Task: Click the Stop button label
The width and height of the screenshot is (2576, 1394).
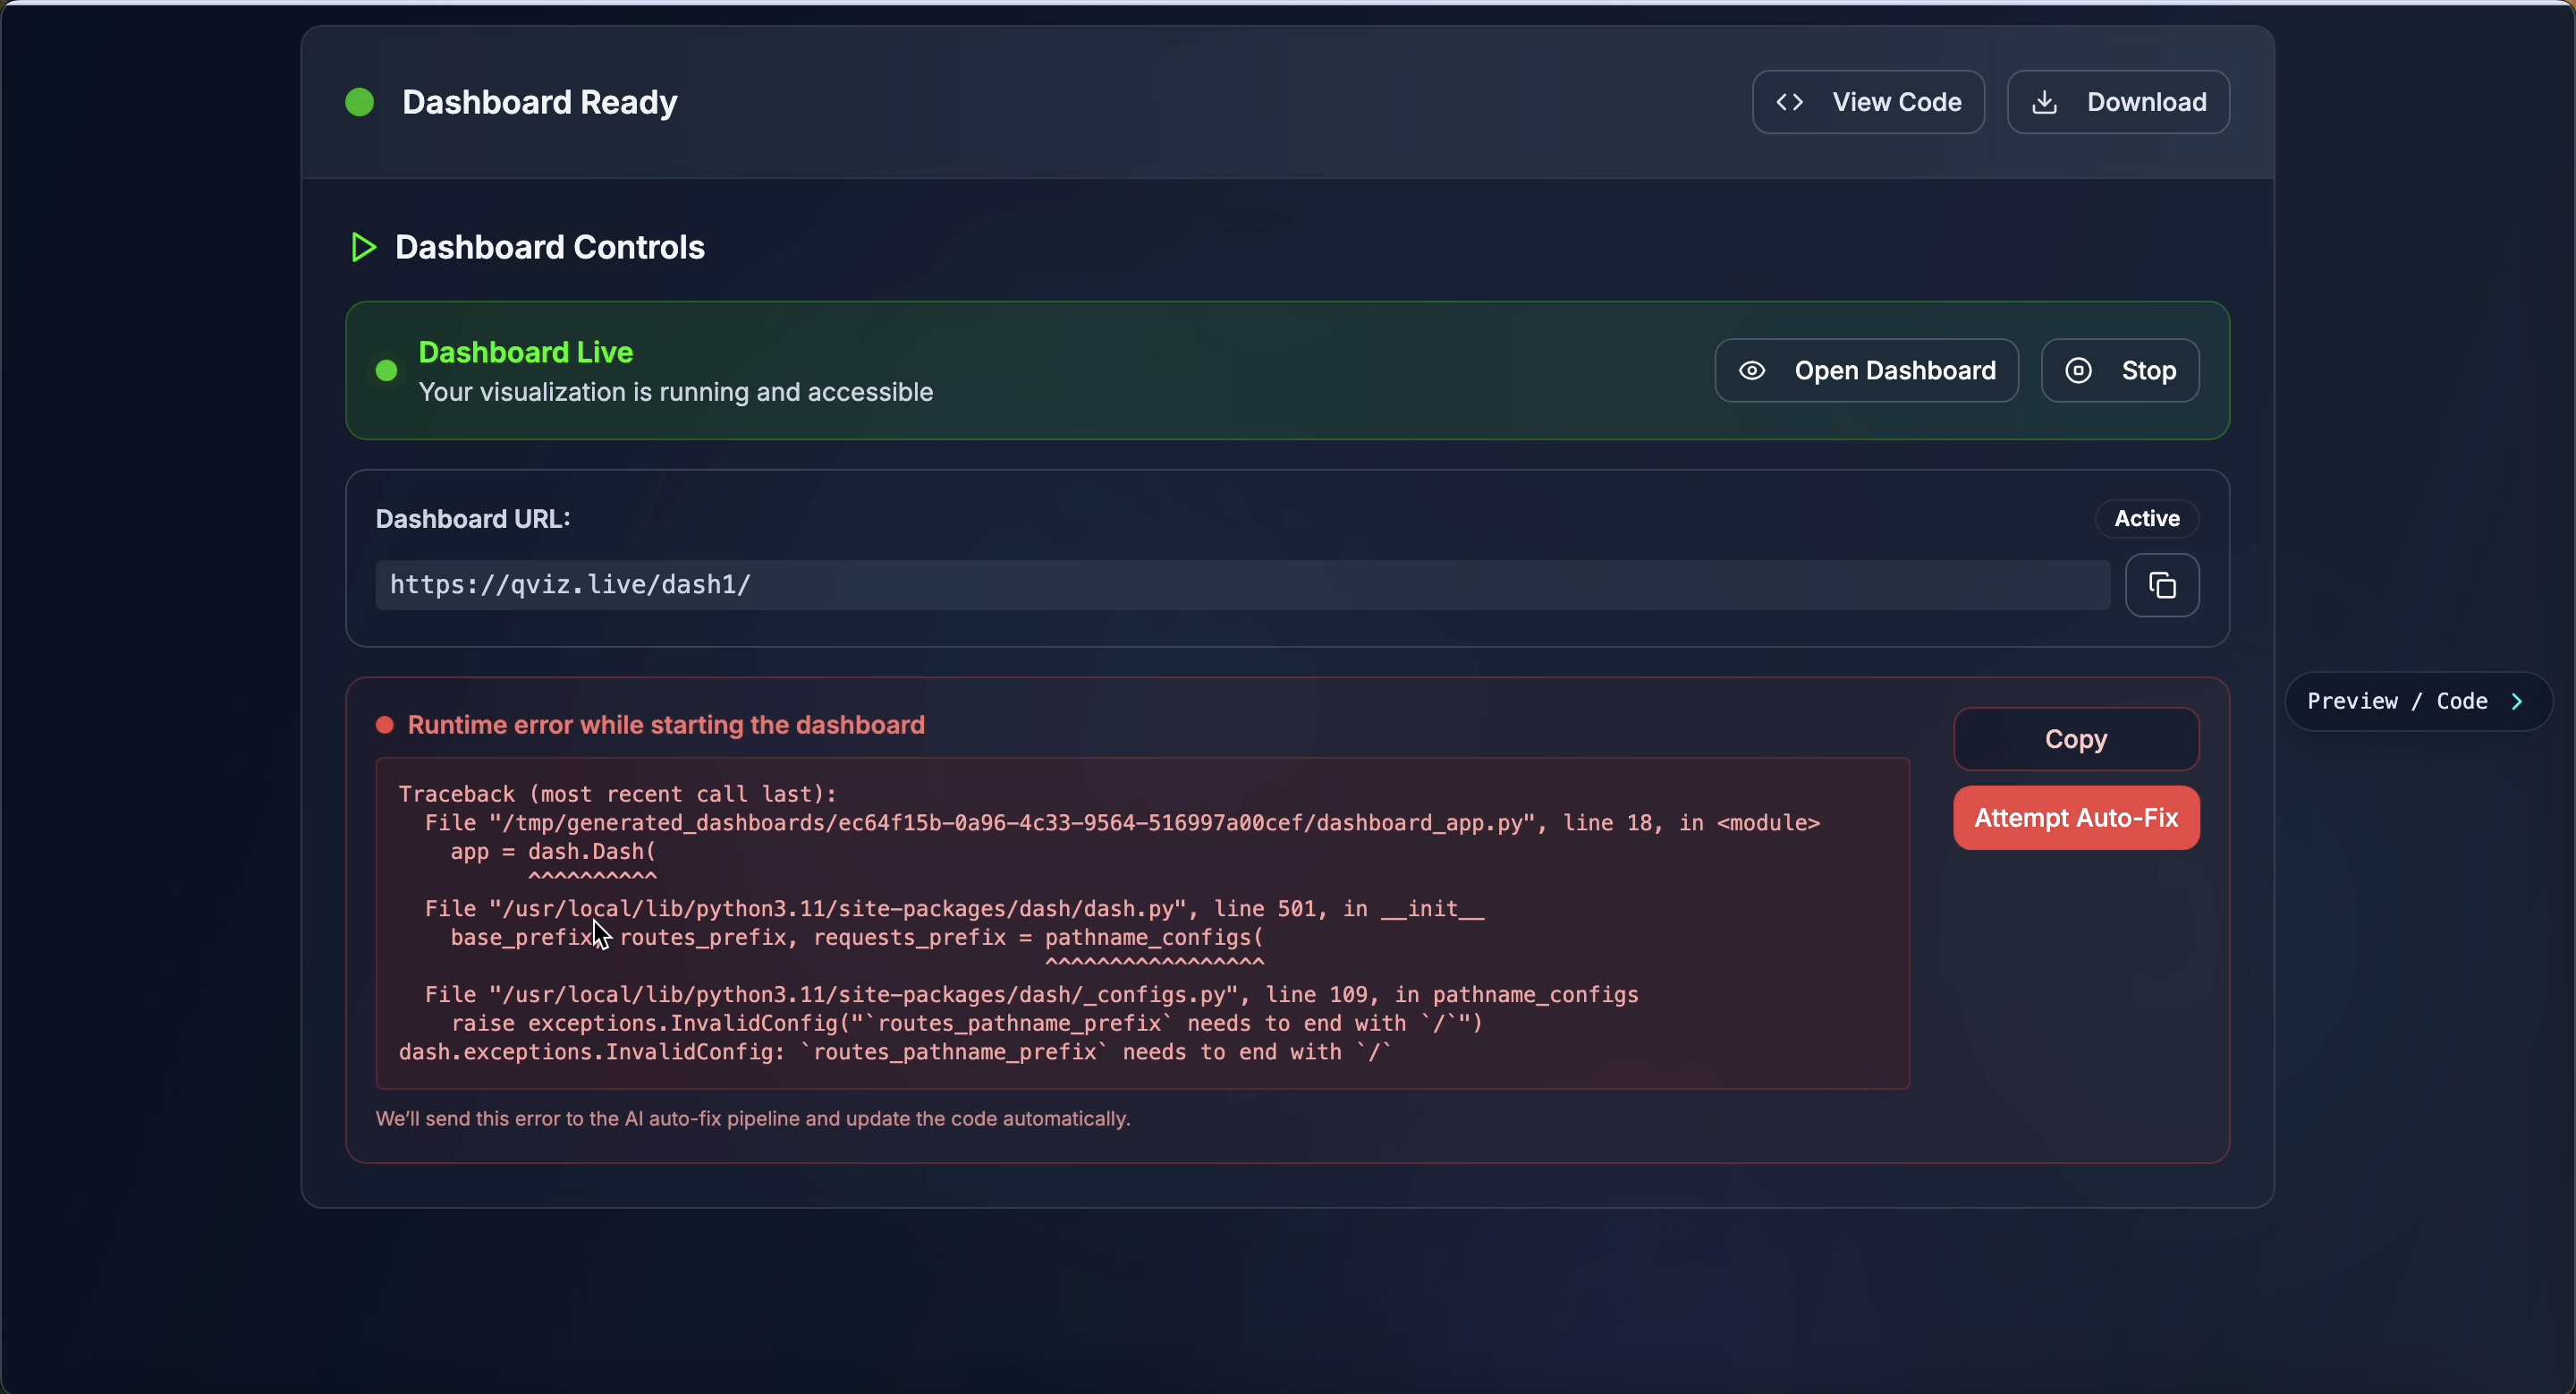Action: [2148, 371]
